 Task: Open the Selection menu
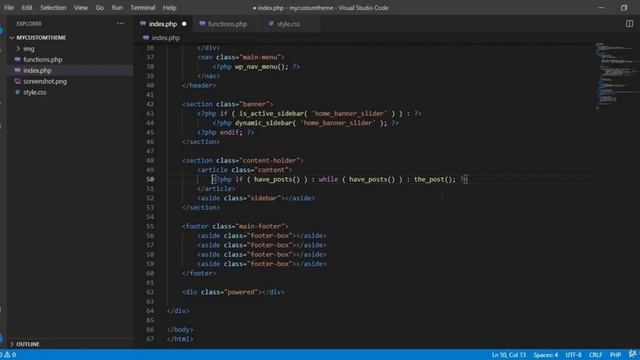point(53,8)
